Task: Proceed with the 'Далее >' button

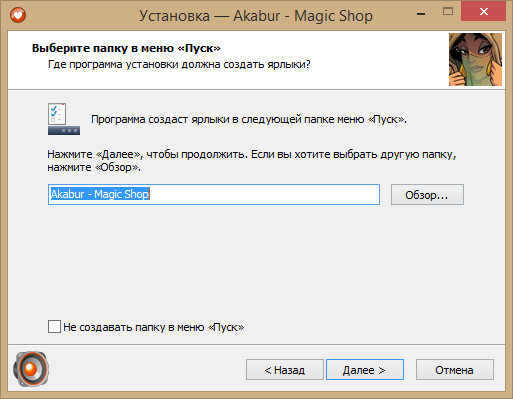Action: (365, 370)
